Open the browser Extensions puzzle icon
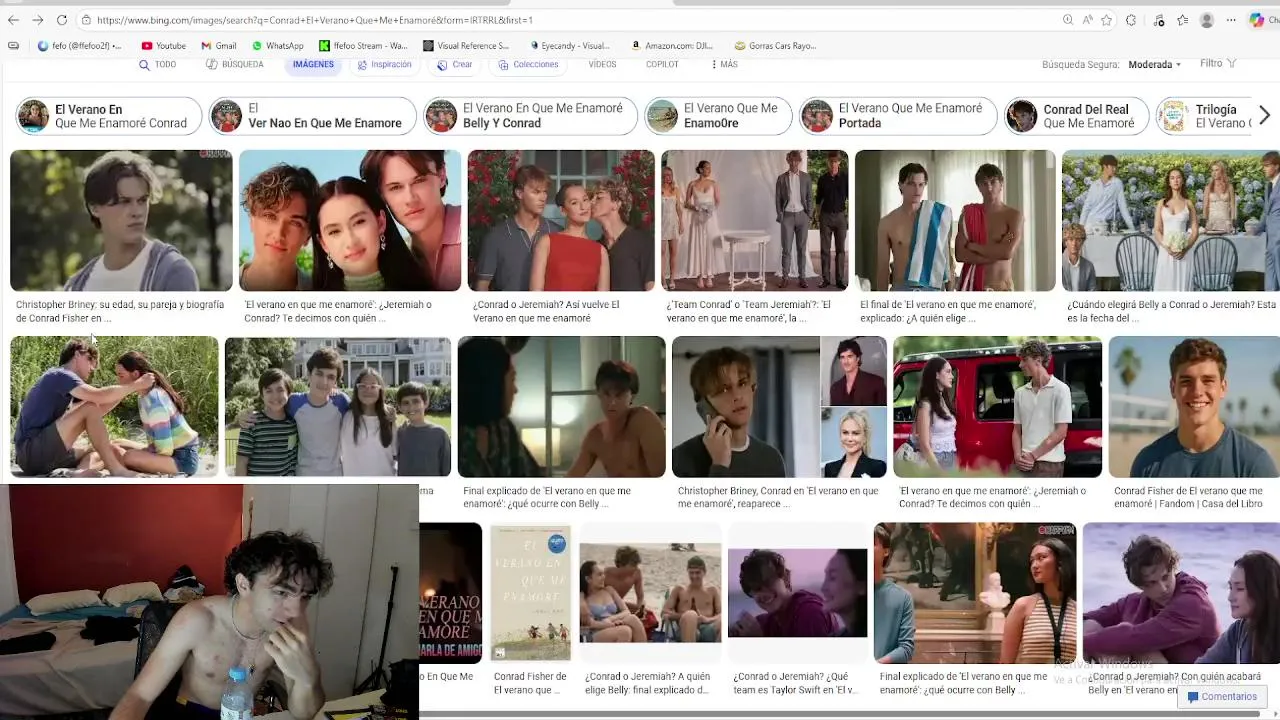The image size is (1280, 720). [x=1131, y=20]
